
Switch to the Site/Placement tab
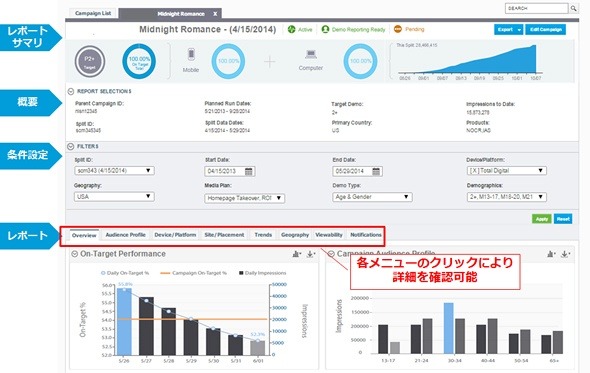(224, 235)
